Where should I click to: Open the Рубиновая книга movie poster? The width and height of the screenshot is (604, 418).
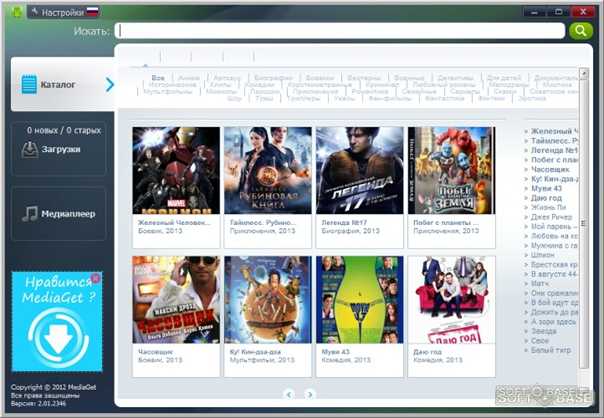tap(268, 170)
